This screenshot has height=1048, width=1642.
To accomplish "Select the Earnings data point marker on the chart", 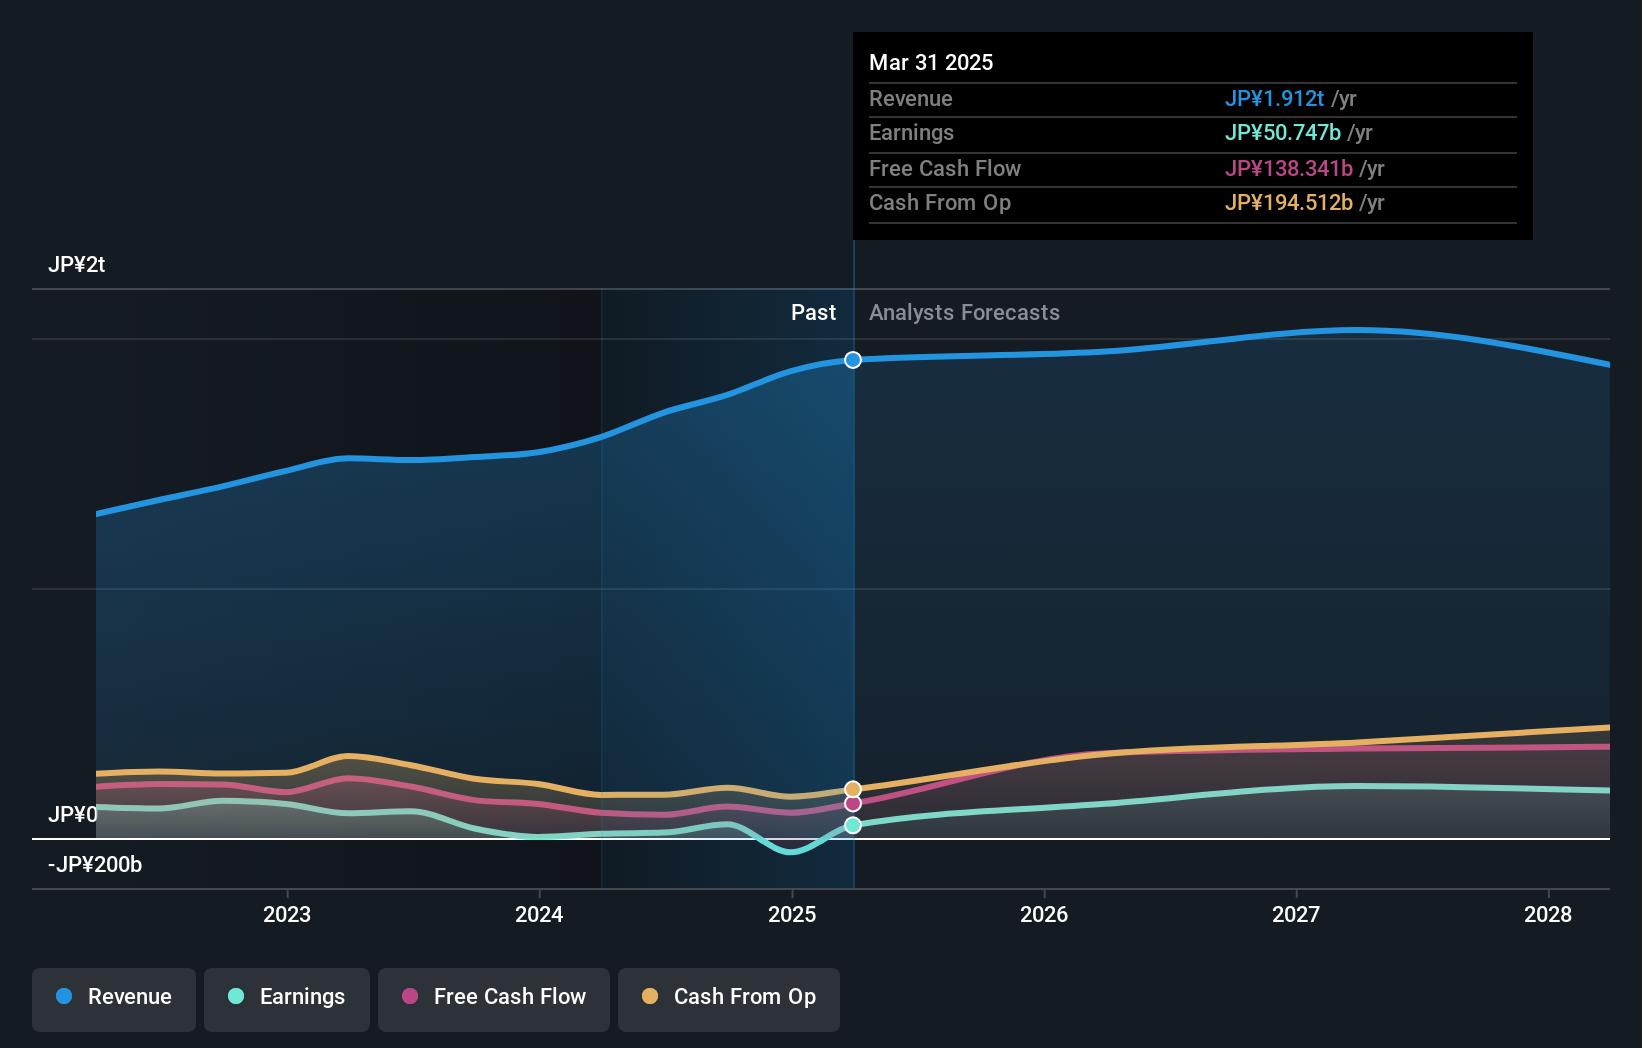I will click(x=852, y=824).
